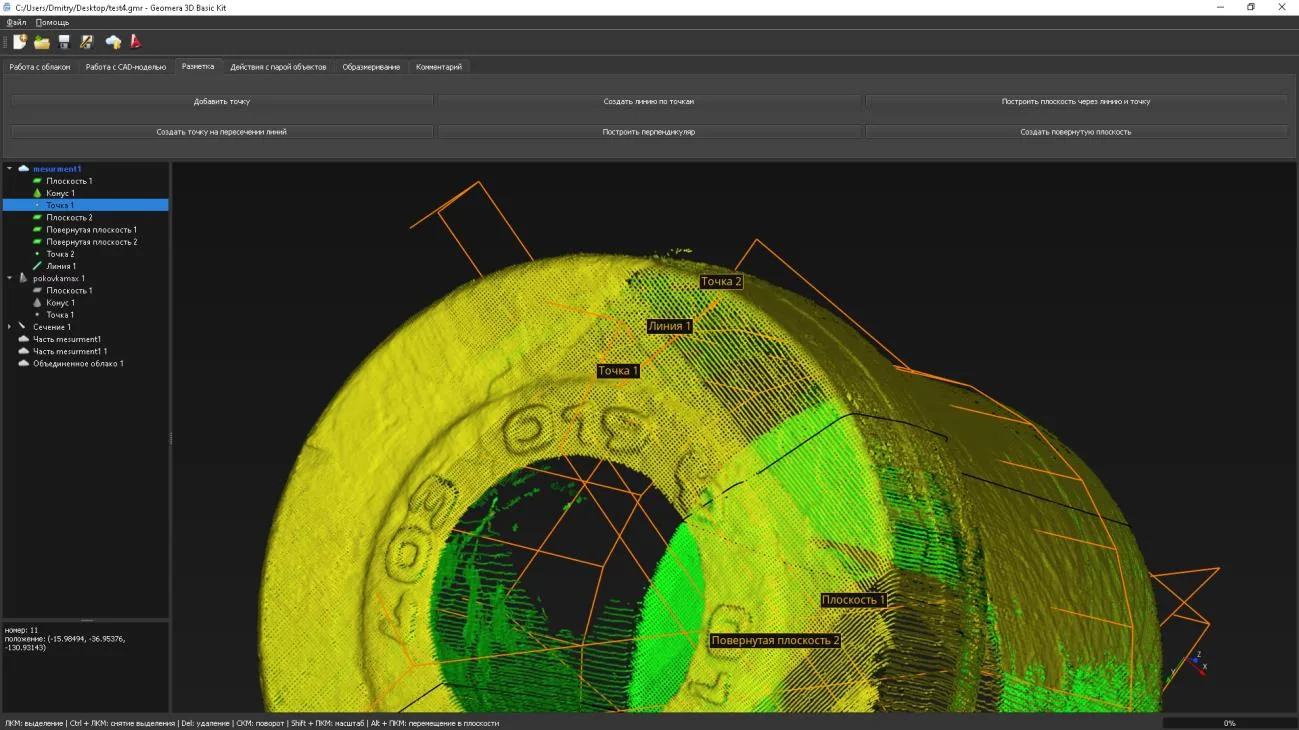Click the gray model icon beside pokovkamax 1
This screenshot has width=1299, height=730.
[23, 278]
